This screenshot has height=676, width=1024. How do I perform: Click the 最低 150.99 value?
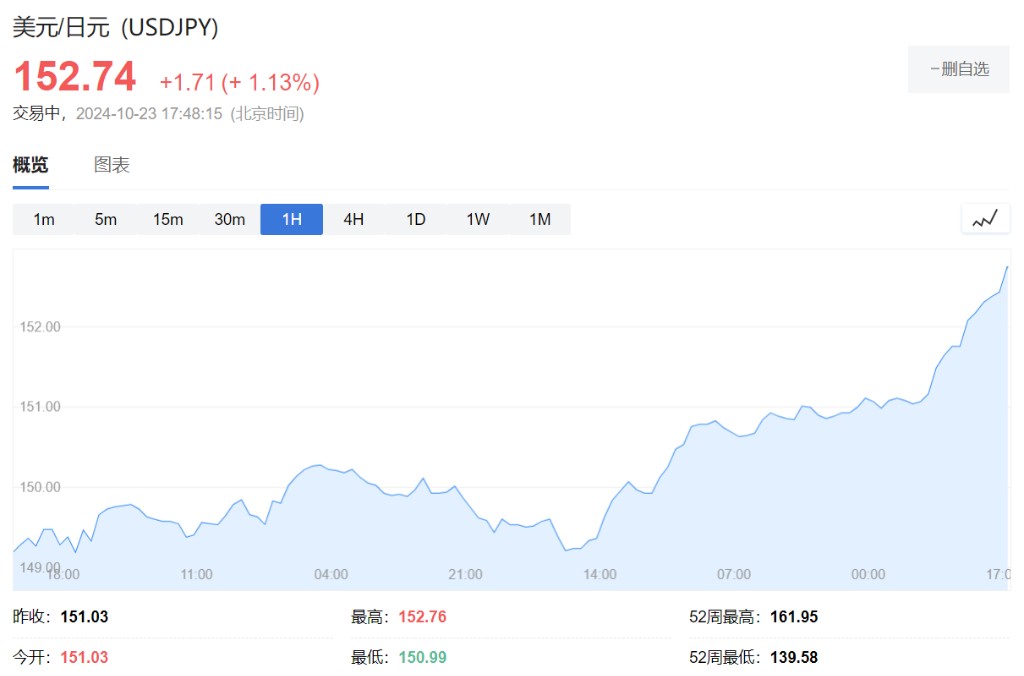point(422,657)
